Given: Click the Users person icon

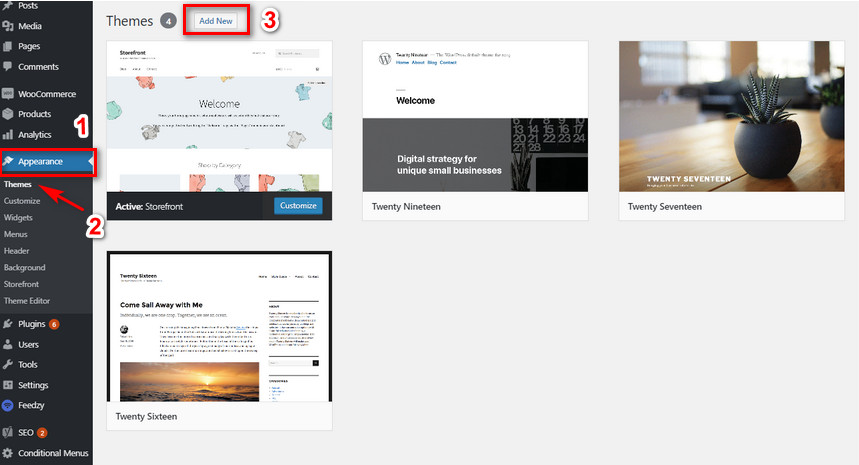Looking at the screenshot, I should (8, 345).
